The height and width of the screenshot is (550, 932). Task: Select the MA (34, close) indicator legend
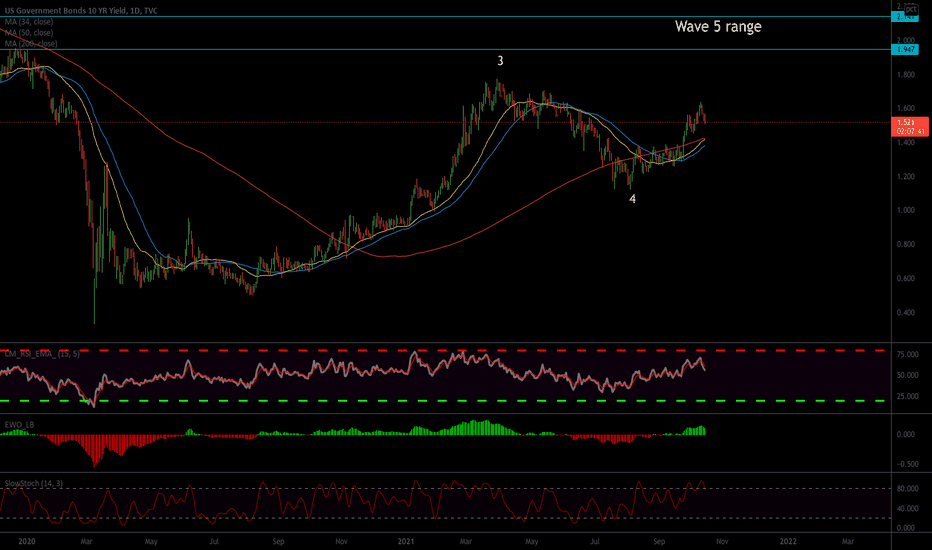click(29, 22)
